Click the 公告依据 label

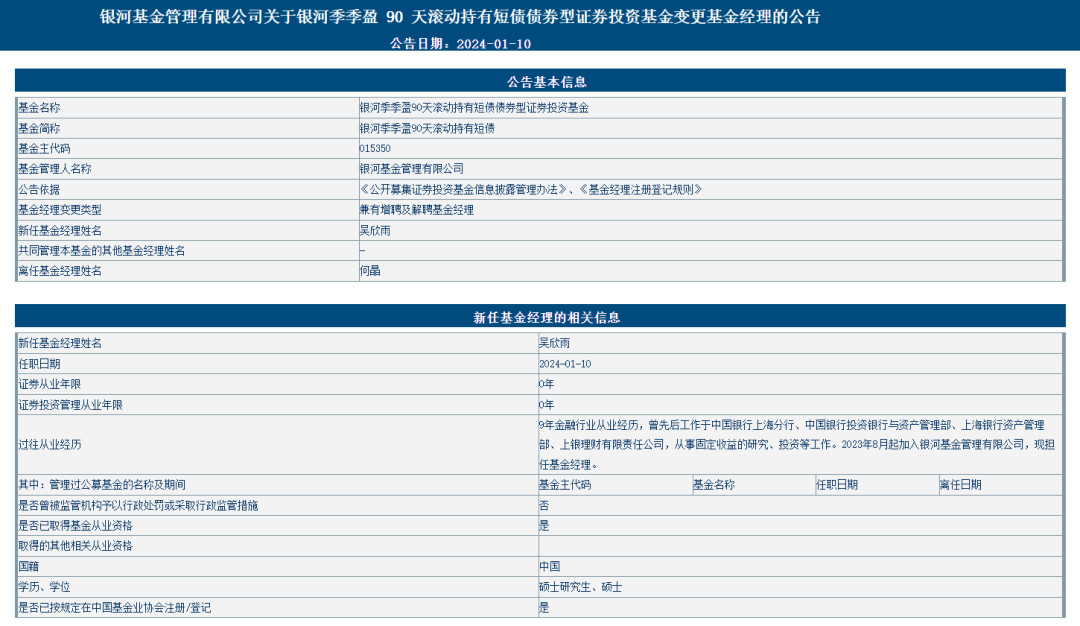pyautogui.click(x=39, y=189)
